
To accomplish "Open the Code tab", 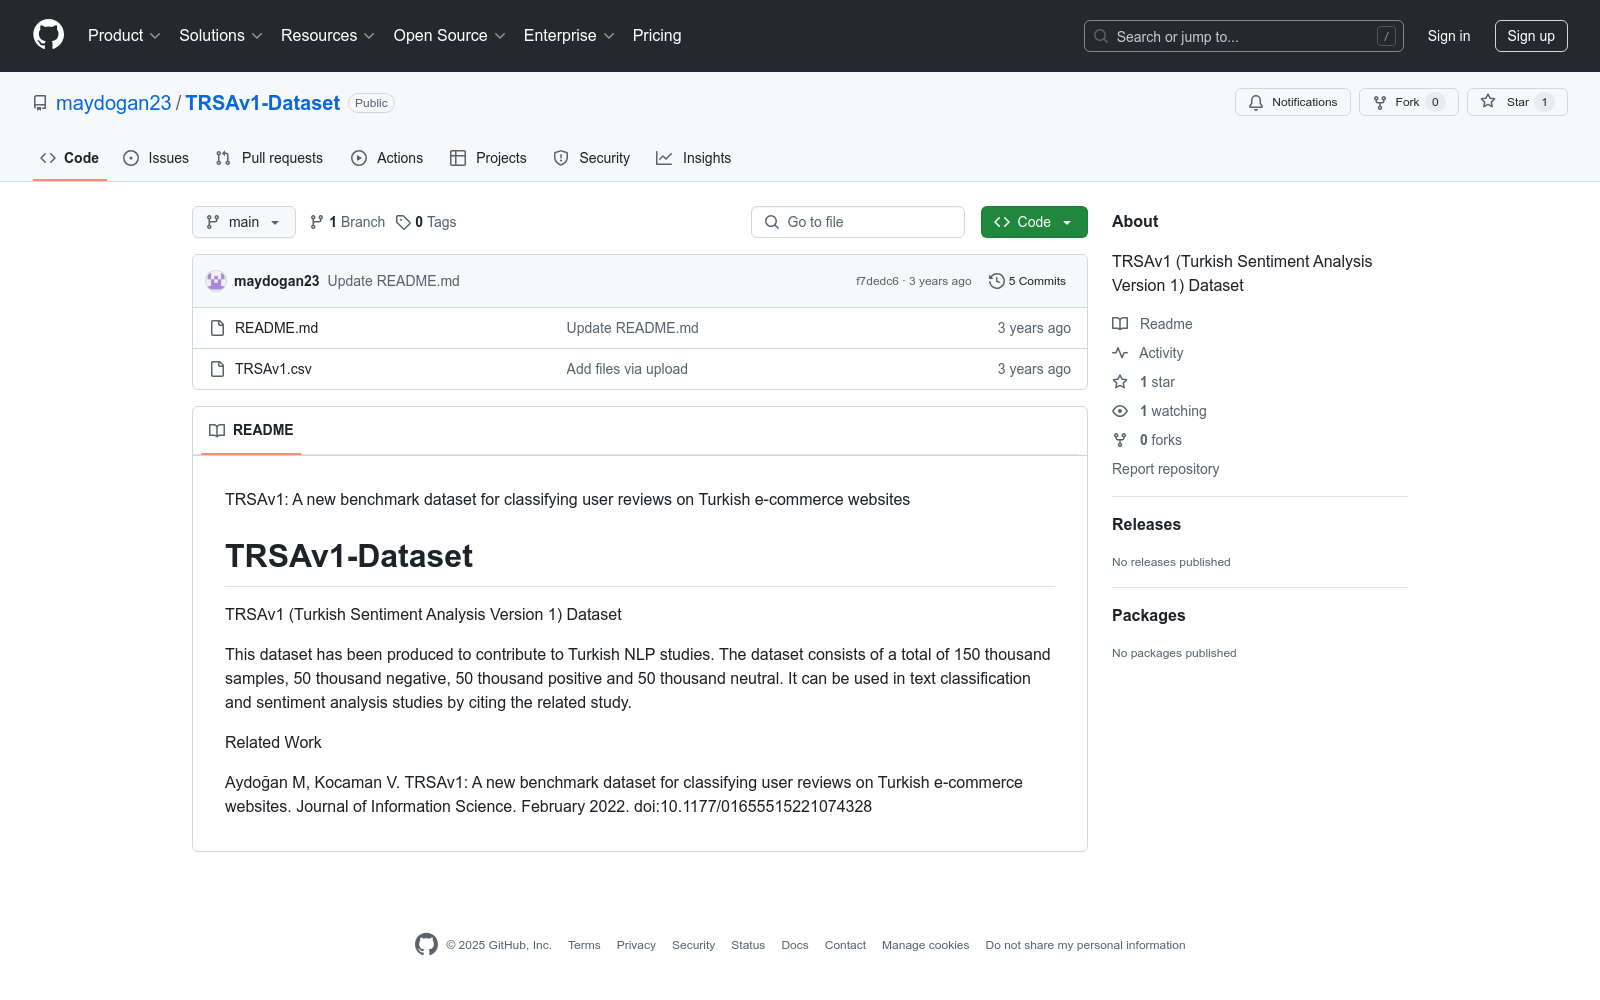I will (70, 158).
